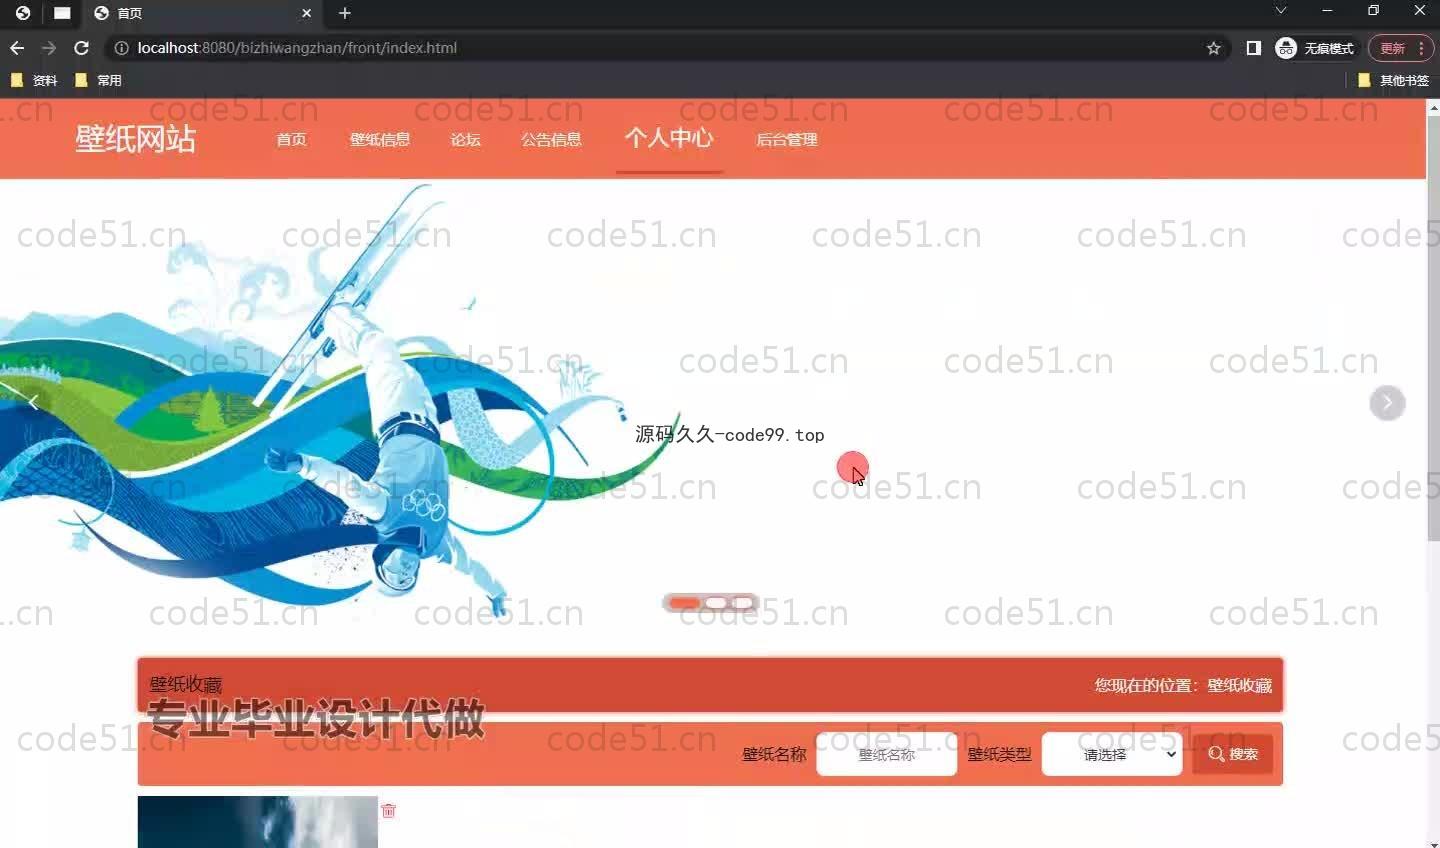Reload the current page
This screenshot has height=848, width=1440.
click(82, 48)
